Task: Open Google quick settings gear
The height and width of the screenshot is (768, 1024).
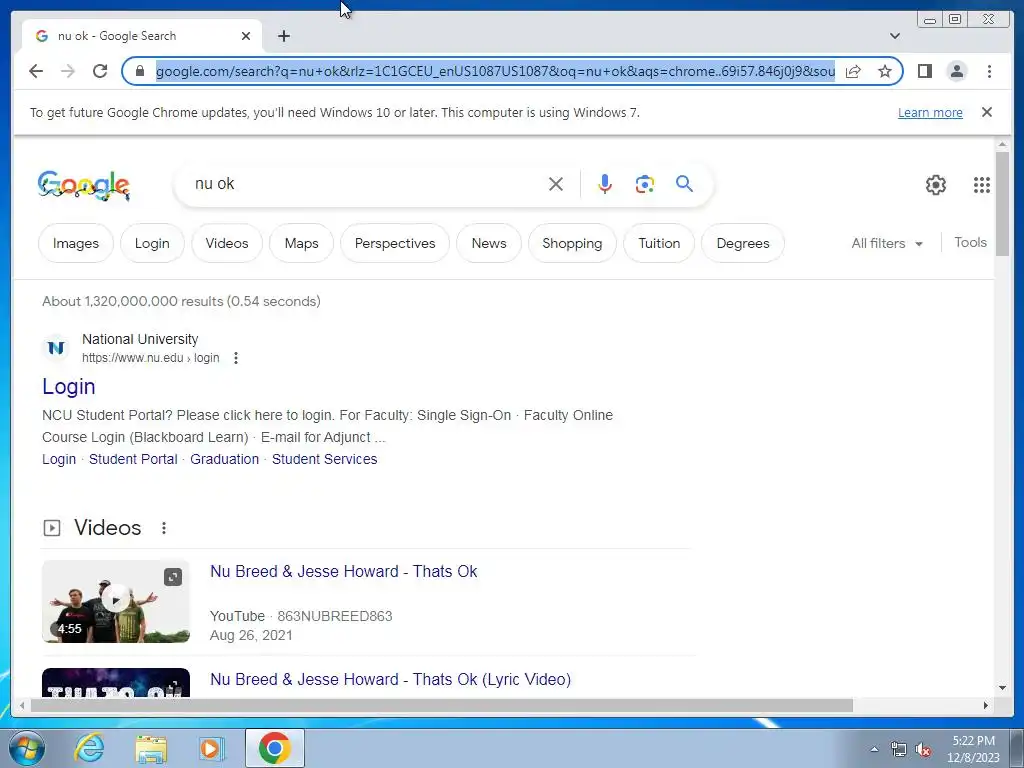Action: tap(936, 185)
